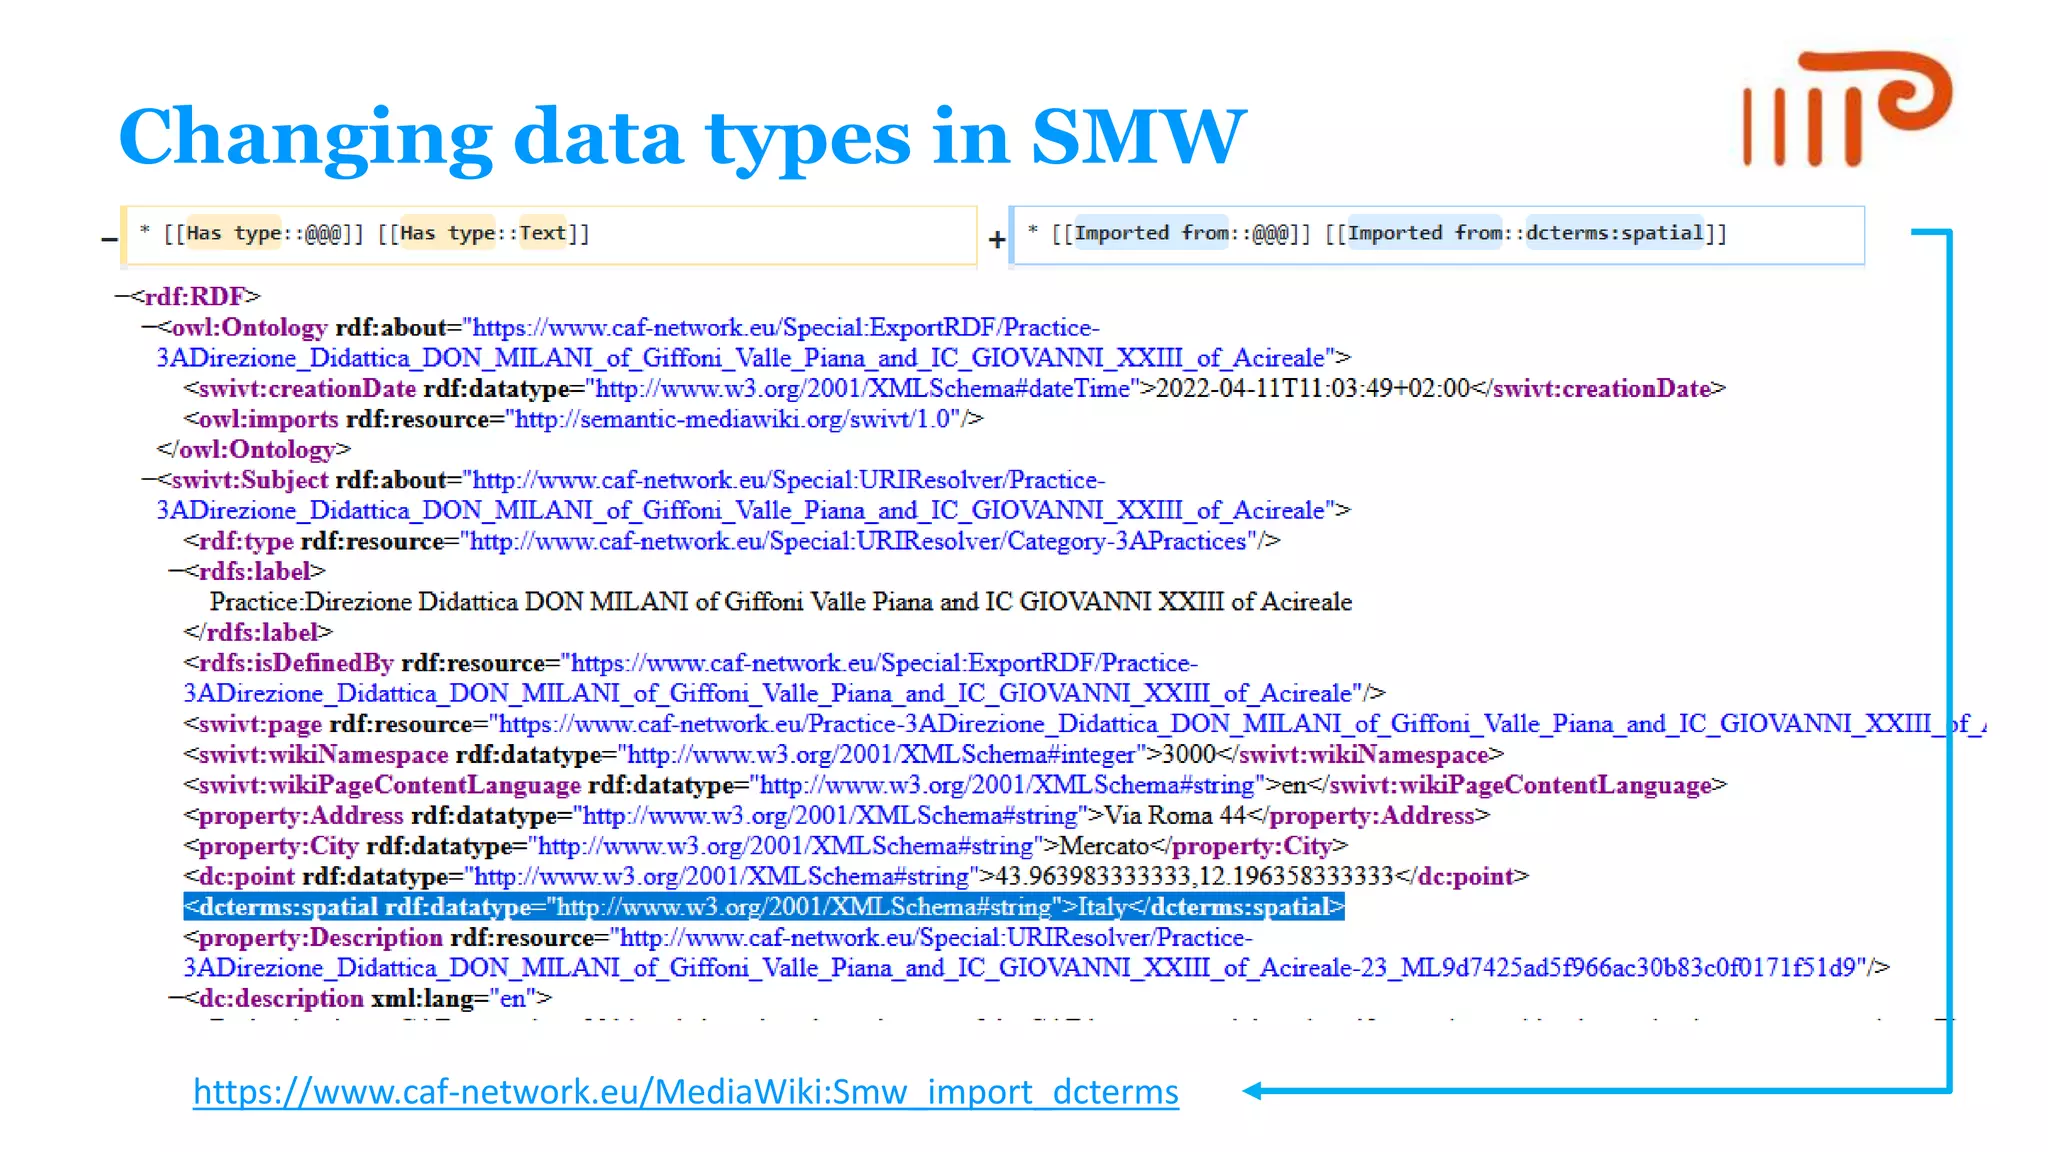2048x1152 pixels.
Task: Click the added Imported from::dcterms:spatial diff box
Action: [x=1437, y=235]
